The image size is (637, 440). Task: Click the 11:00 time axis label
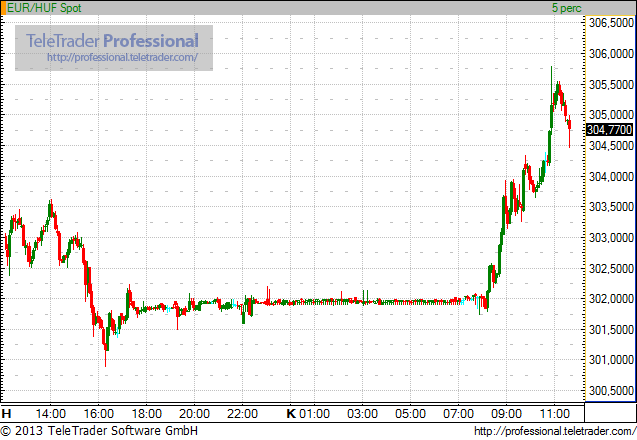point(555,414)
